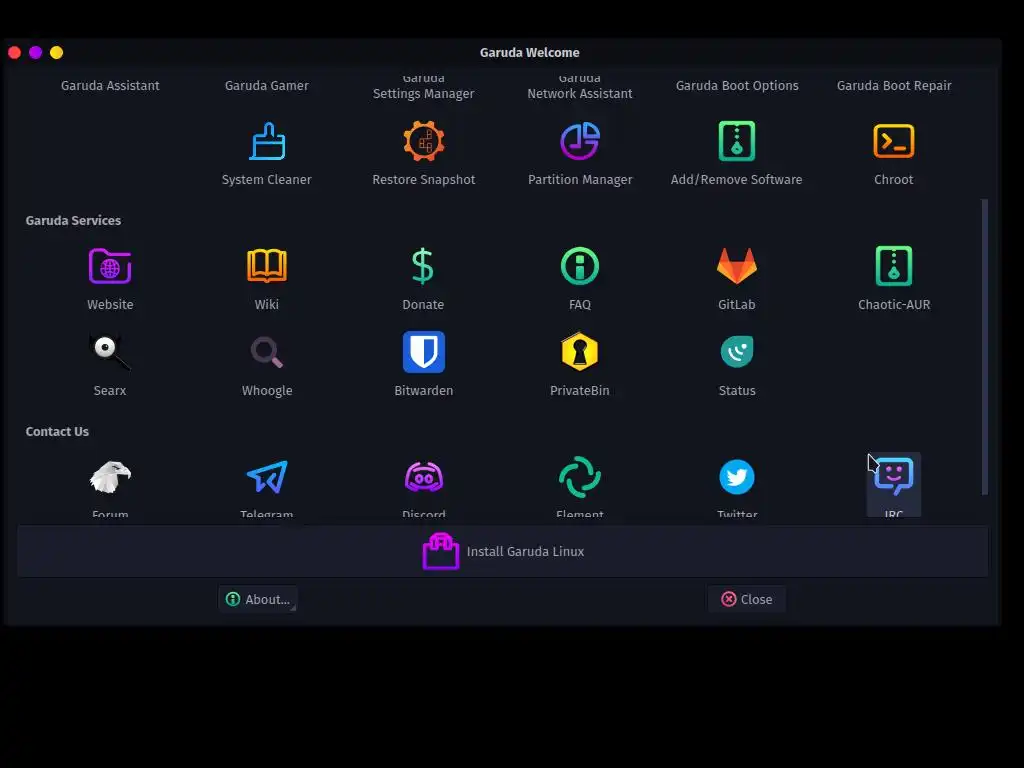Open the Twitter bird icon

click(737, 477)
